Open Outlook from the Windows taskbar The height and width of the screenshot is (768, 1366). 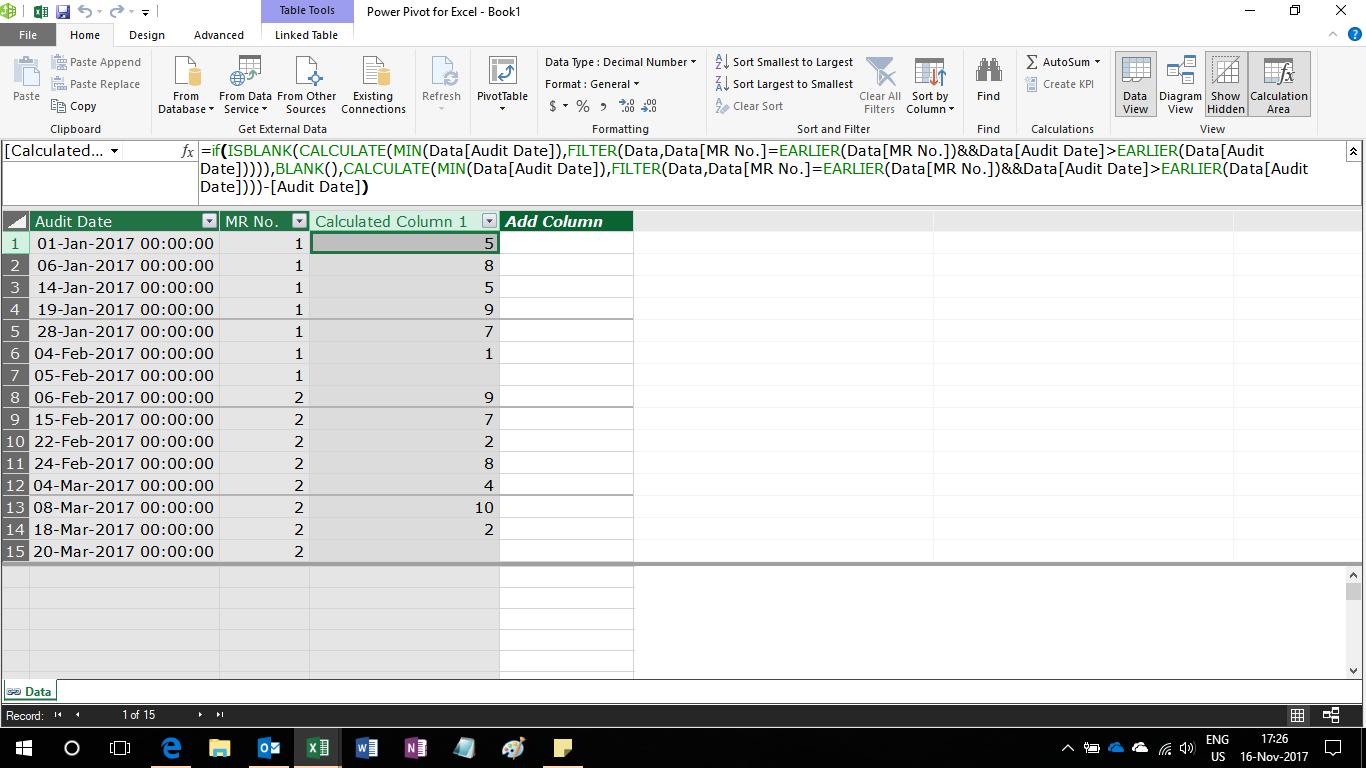click(268, 747)
